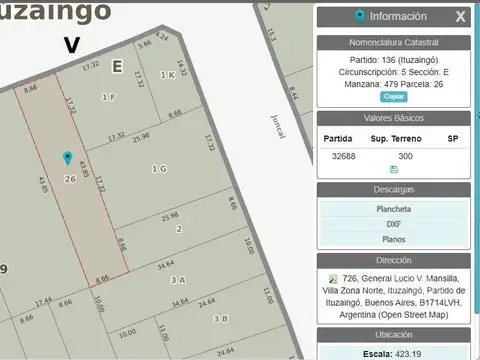Select parcel 2 on the map

[179, 229]
